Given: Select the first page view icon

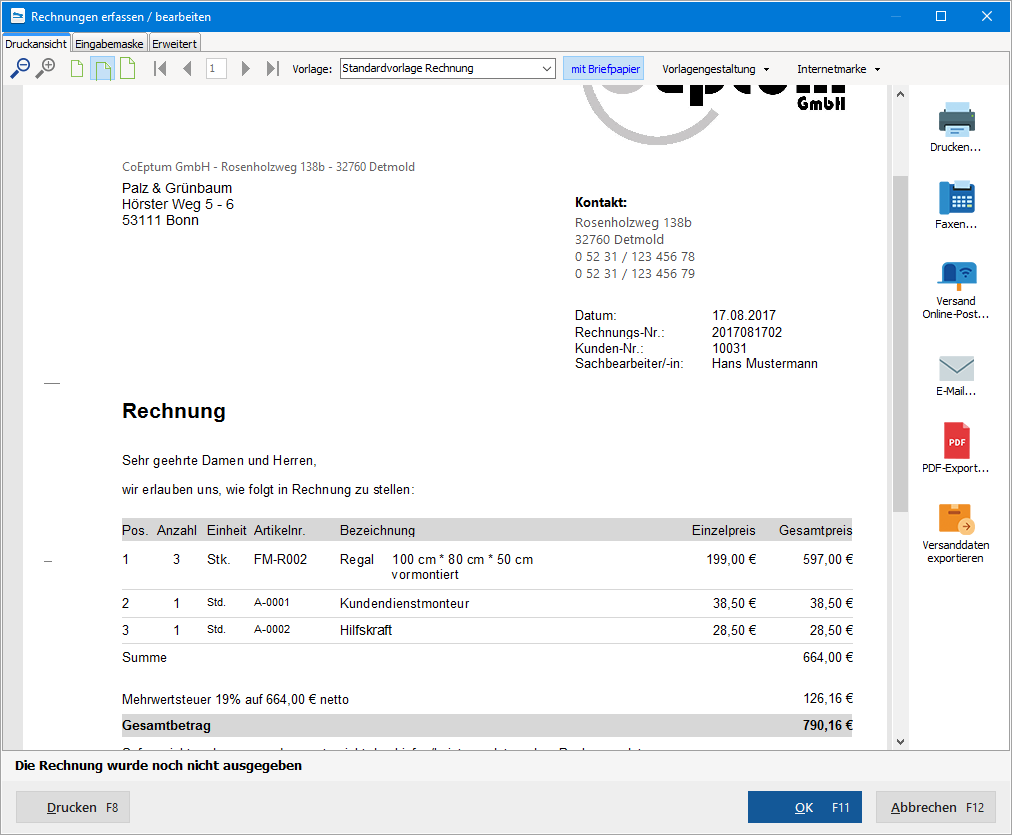Looking at the screenshot, I should [77, 68].
